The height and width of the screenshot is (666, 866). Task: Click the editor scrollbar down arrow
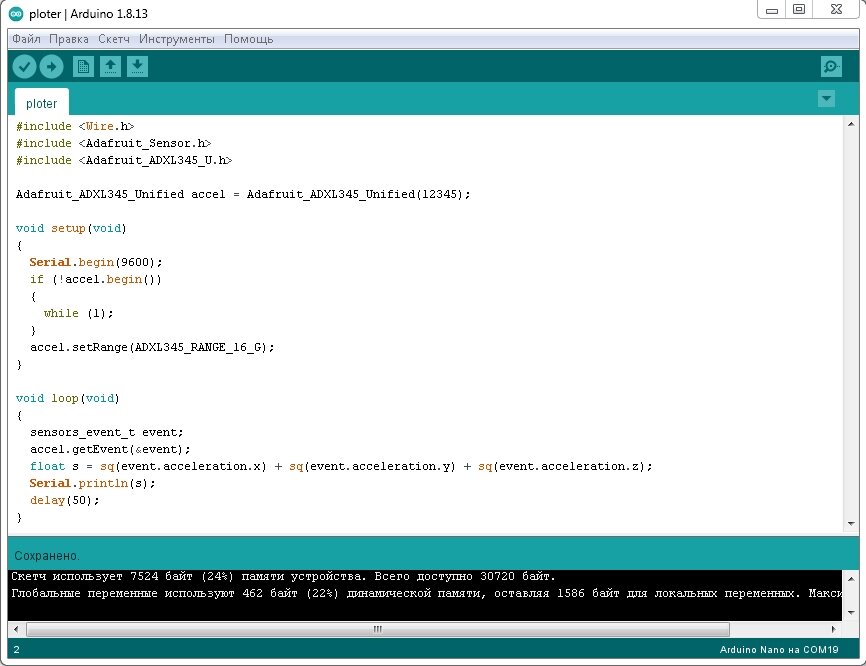851,523
